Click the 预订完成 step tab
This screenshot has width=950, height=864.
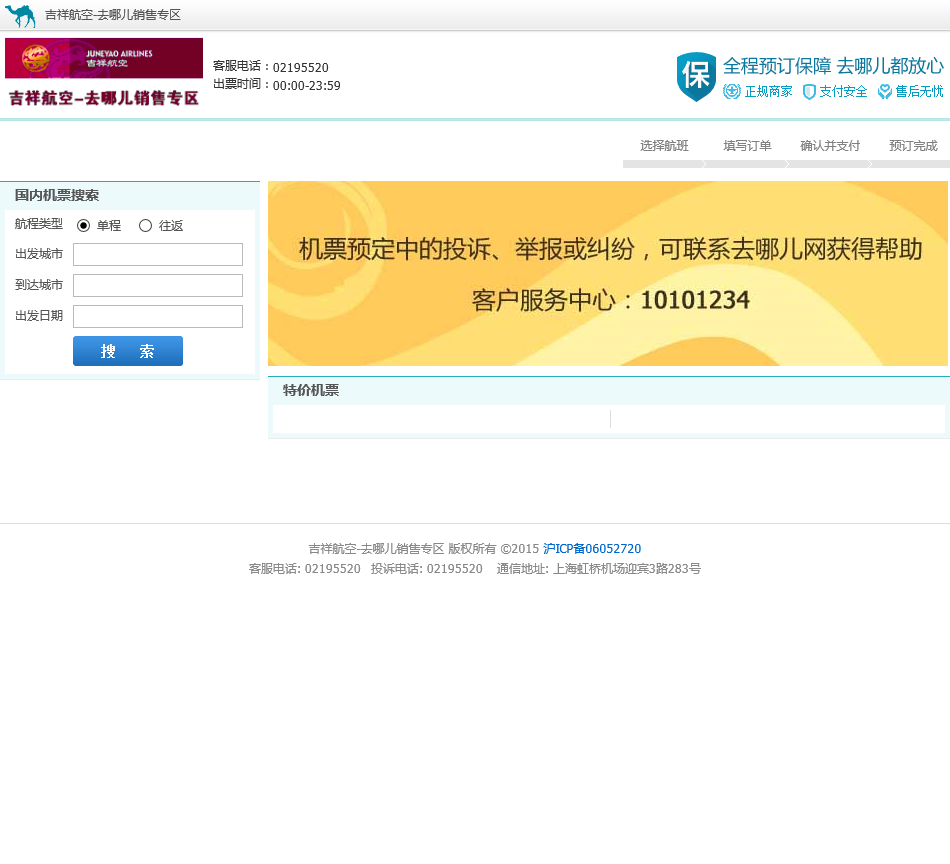point(913,146)
